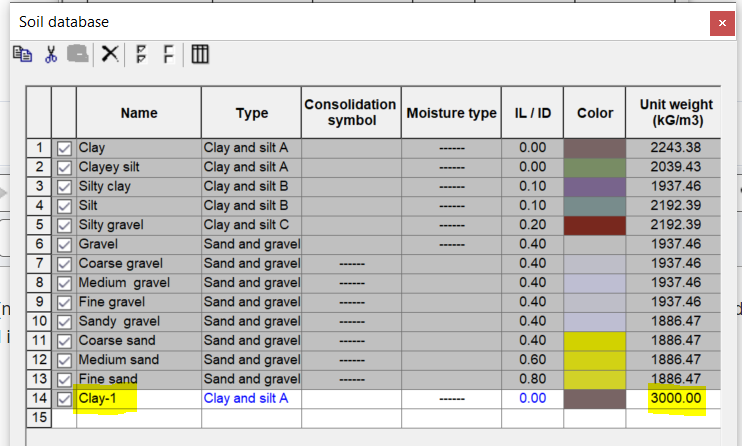Select the green color swatch for Clayey silt

pyautogui.click(x=594, y=168)
